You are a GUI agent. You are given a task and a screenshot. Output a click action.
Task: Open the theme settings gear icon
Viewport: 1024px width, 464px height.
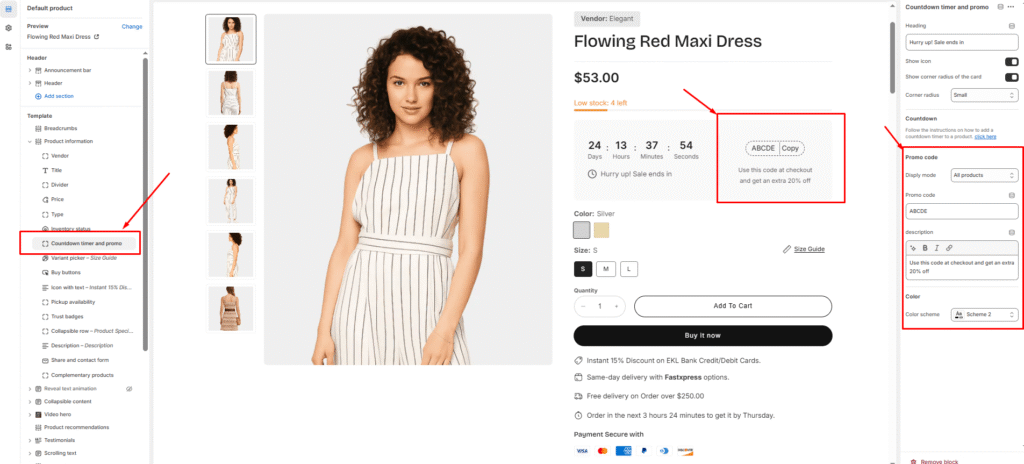[x=9, y=27]
